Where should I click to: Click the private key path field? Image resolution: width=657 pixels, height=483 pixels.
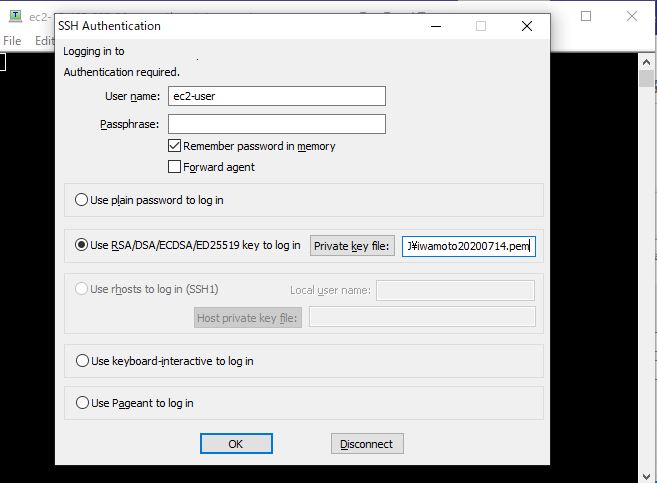(468, 246)
